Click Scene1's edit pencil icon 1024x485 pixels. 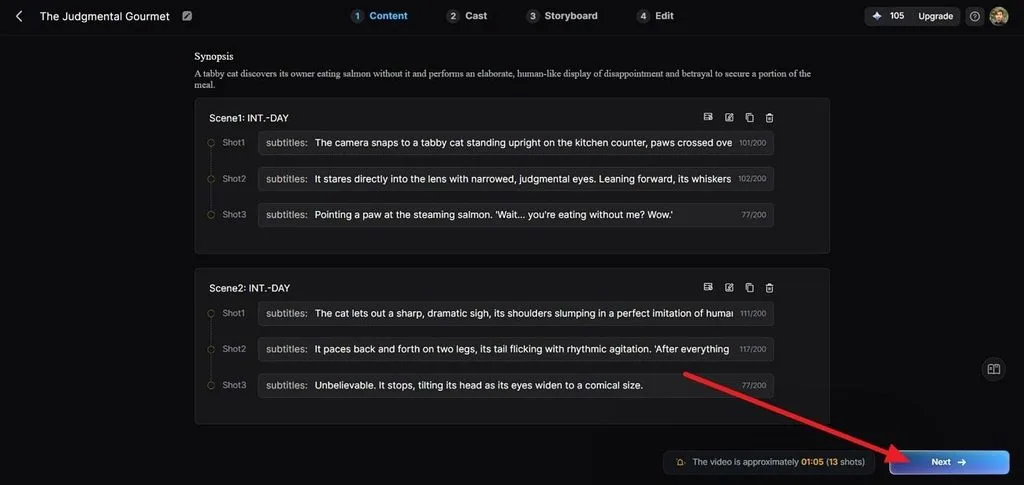729,117
